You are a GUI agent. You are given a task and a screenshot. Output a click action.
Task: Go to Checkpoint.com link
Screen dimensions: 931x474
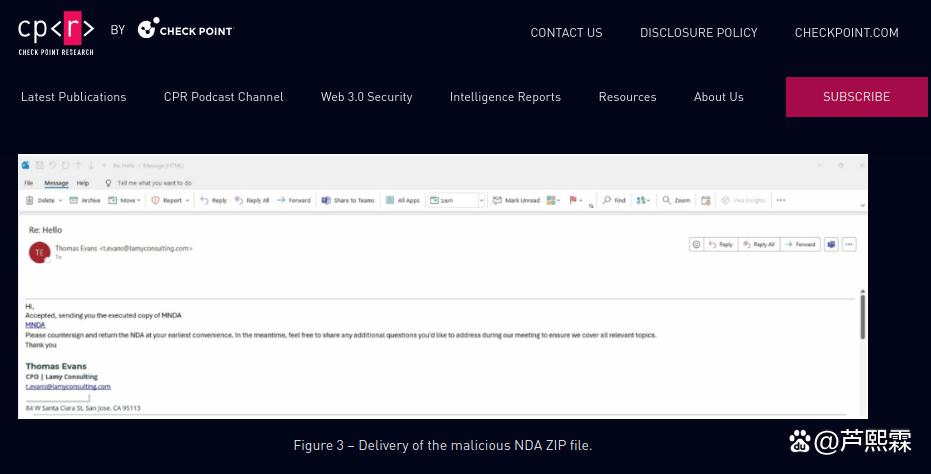point(846,33)
